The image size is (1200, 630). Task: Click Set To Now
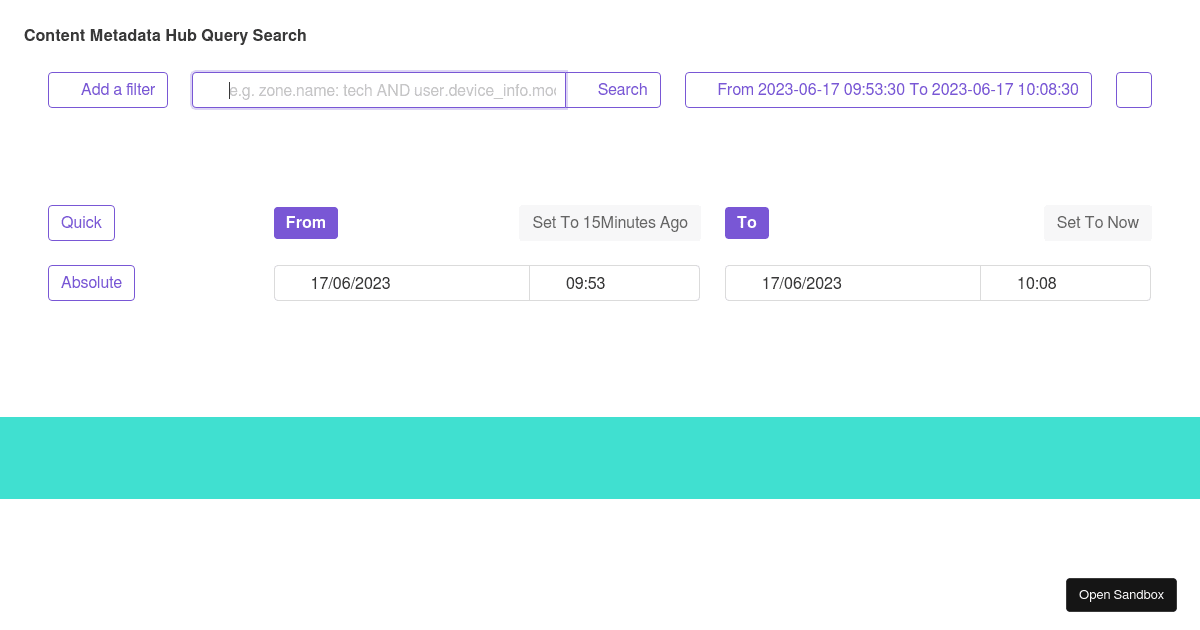click(x=1097, y=222)
